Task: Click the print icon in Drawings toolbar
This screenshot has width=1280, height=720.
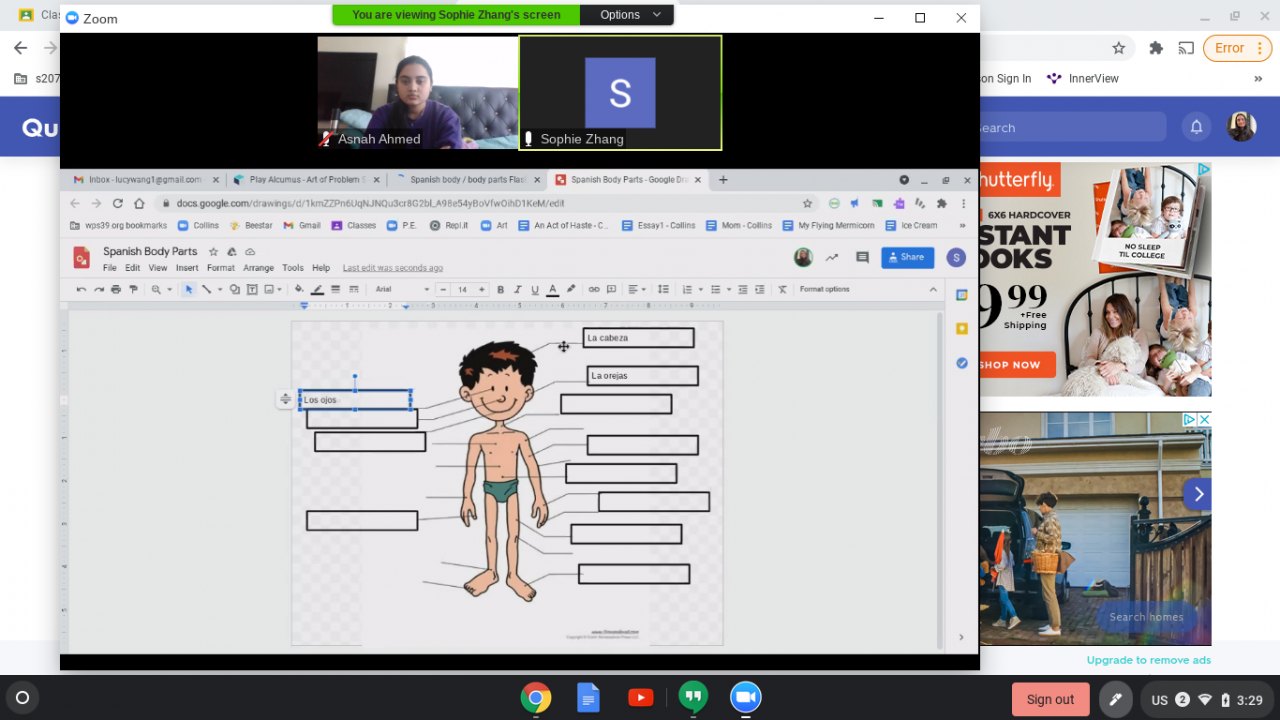Action: [x=116, y=290]
